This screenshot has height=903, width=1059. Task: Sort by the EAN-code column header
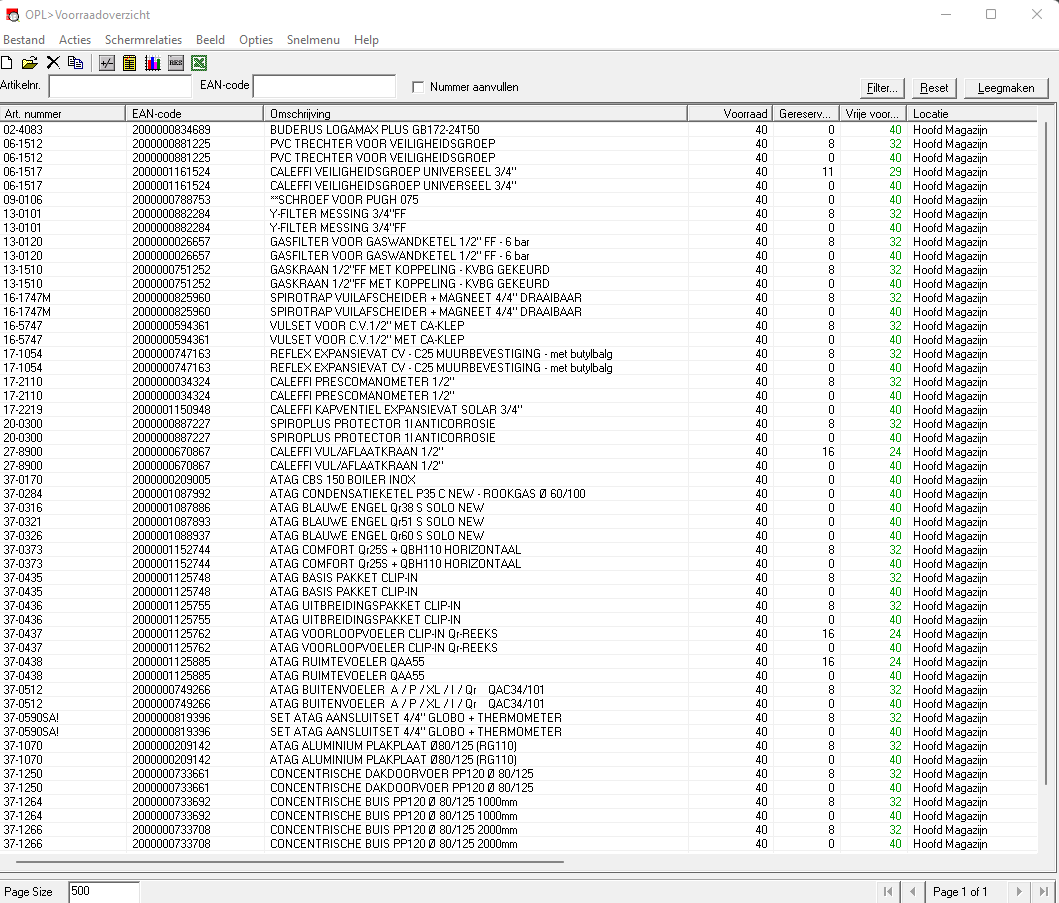coord(195,113)
